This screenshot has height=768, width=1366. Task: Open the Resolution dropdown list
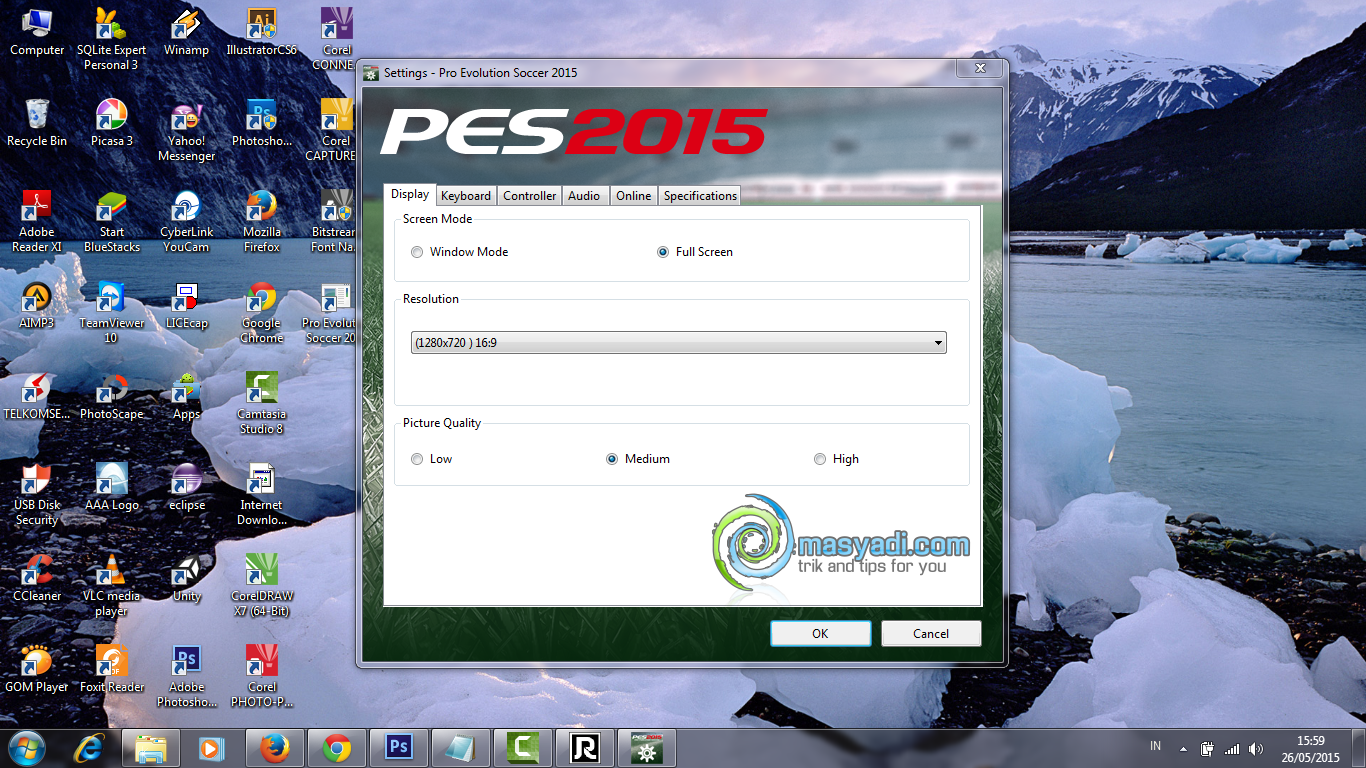(x=679, y=343)
